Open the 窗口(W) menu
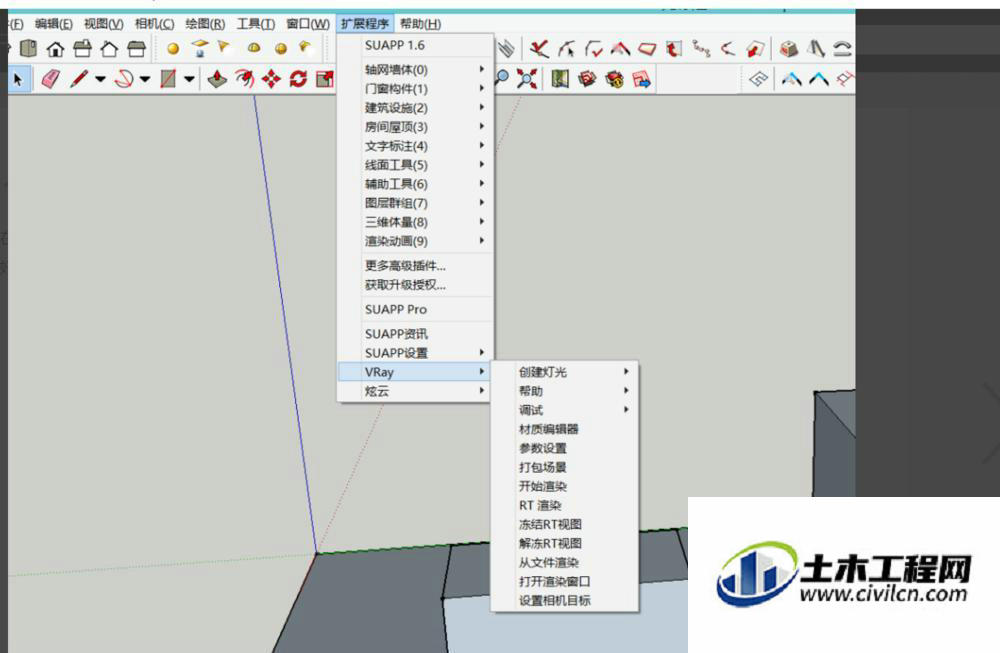1000x653 pixels. 307,24
